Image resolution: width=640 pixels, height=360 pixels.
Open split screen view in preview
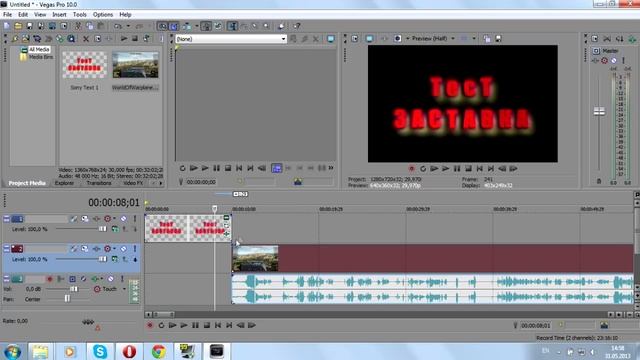point(398,39)
